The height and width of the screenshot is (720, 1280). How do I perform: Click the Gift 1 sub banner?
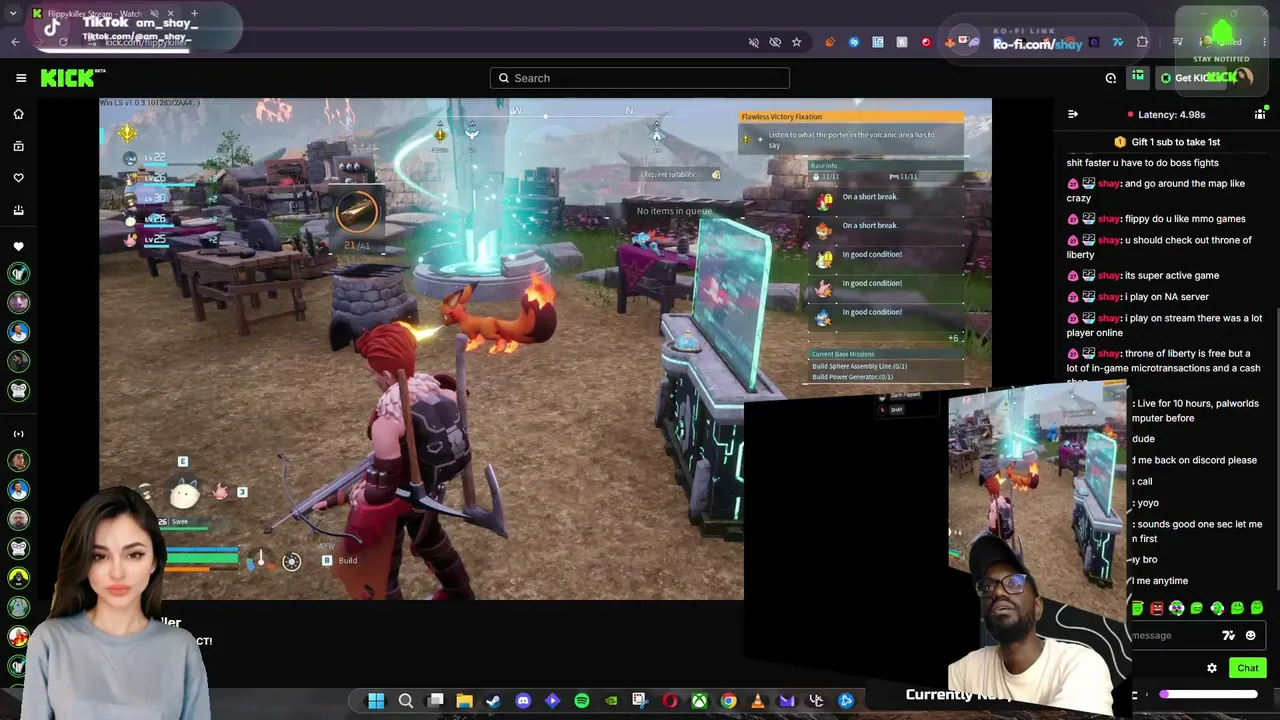1167,142
